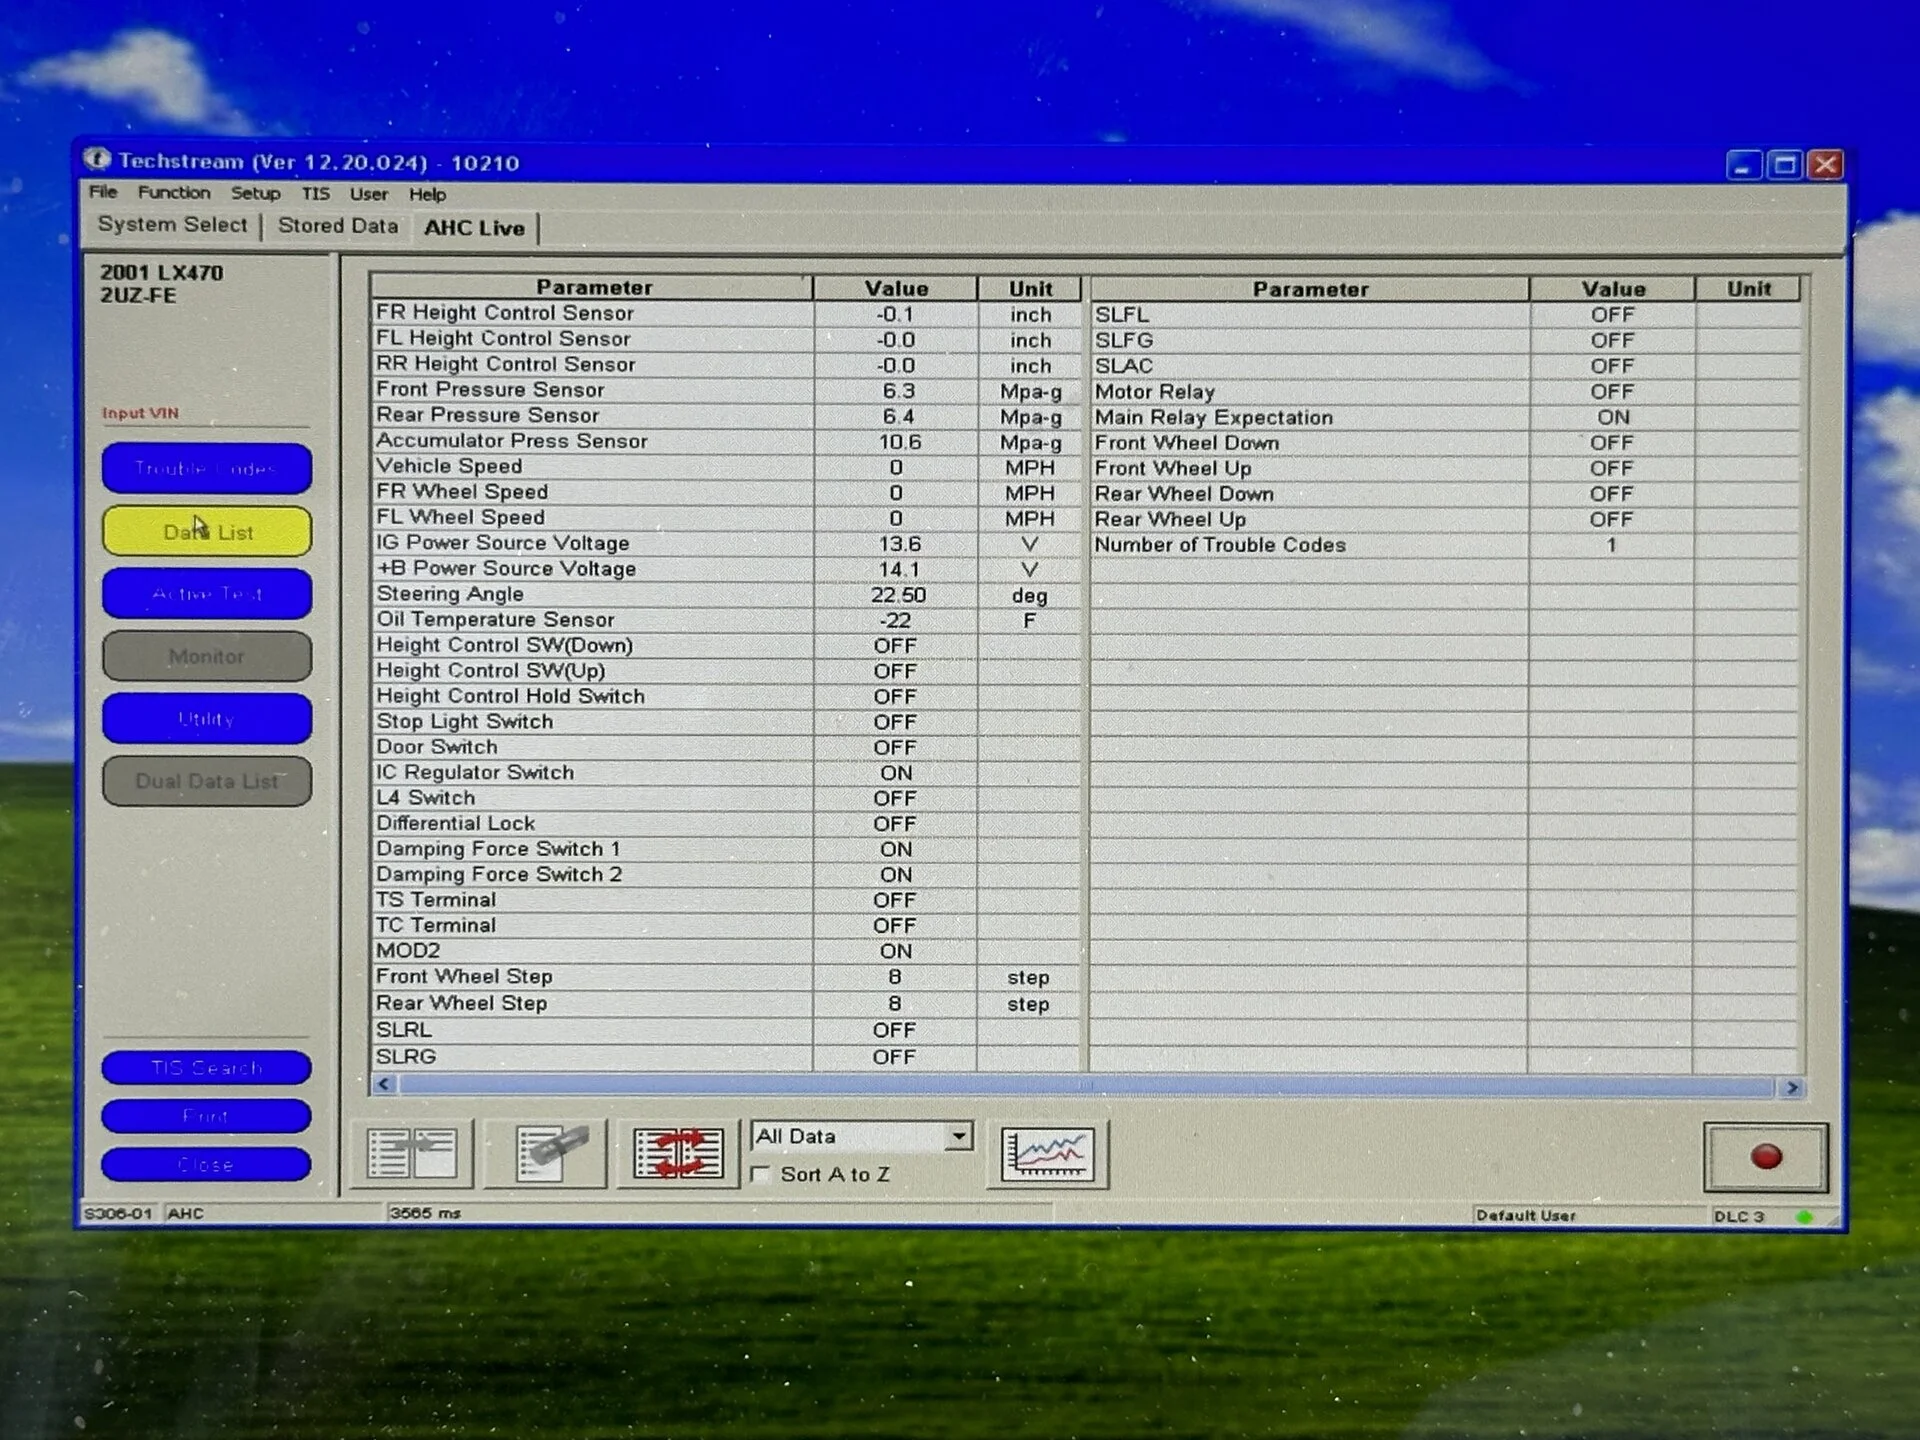
Task: Switch to the System Select tab
Action: click(172, 225)
